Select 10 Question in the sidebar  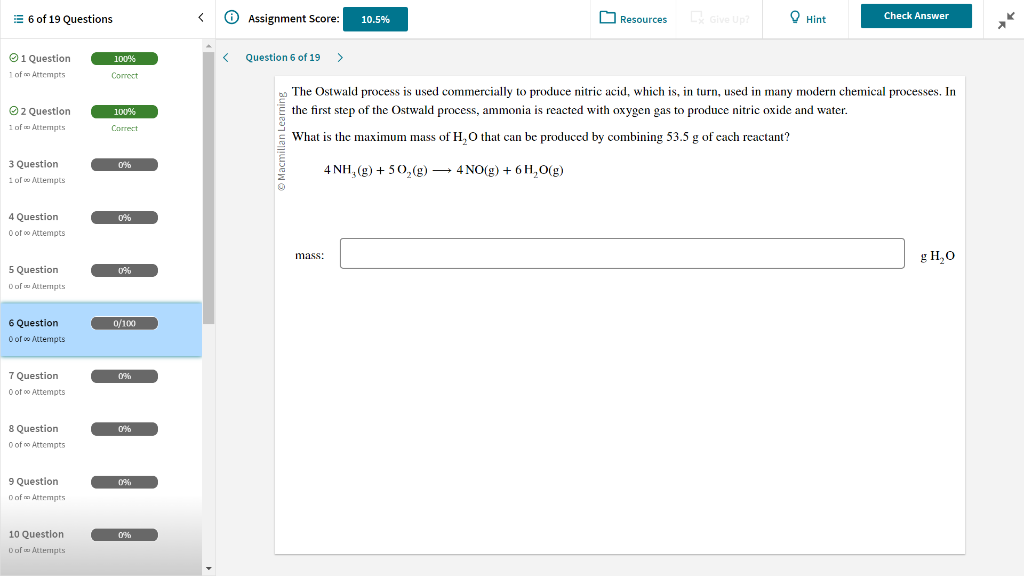click(x=101, y=541)
